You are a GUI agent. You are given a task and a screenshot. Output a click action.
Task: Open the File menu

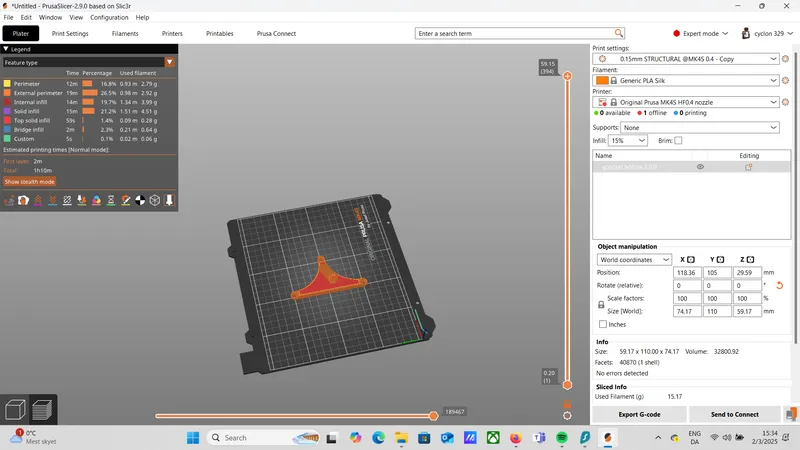point(9,17)
